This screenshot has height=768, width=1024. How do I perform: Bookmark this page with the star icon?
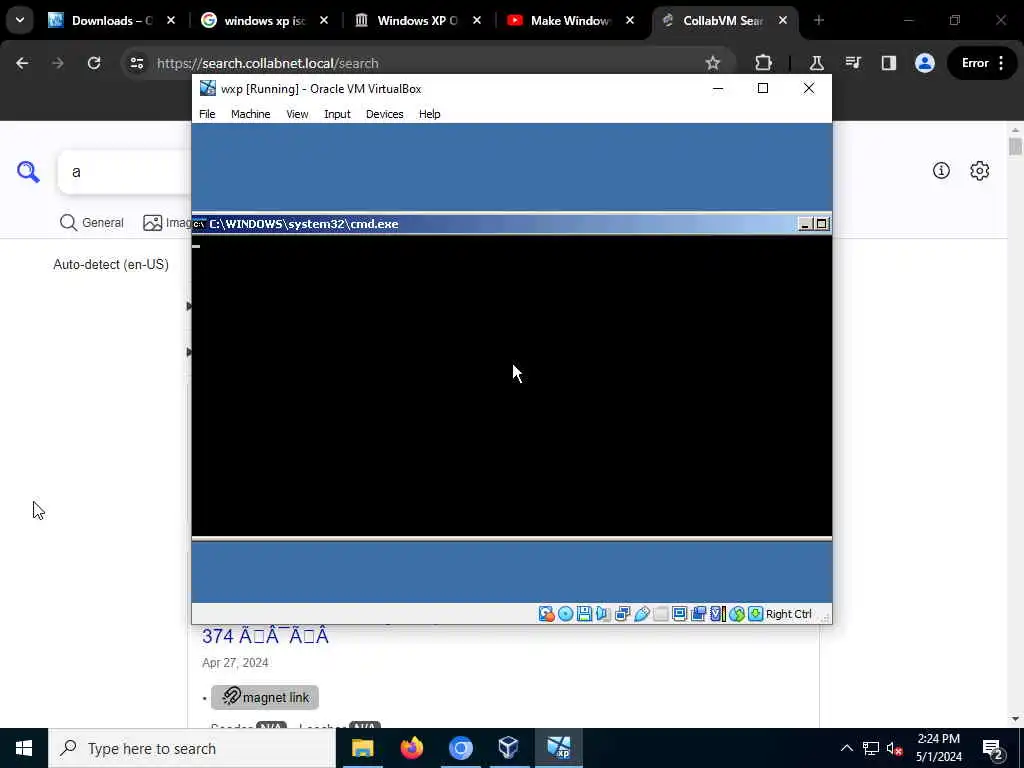712,63
